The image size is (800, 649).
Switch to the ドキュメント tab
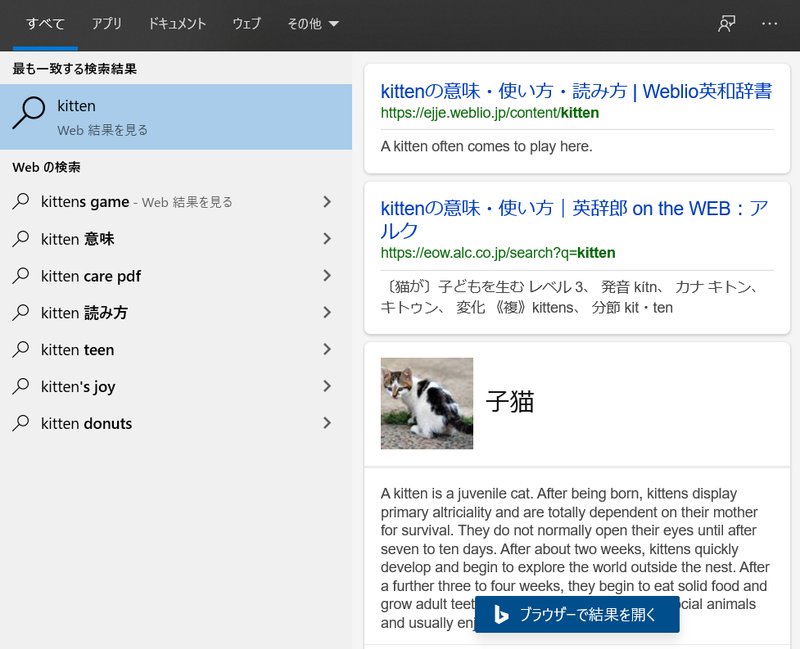(x=177, y=23)
